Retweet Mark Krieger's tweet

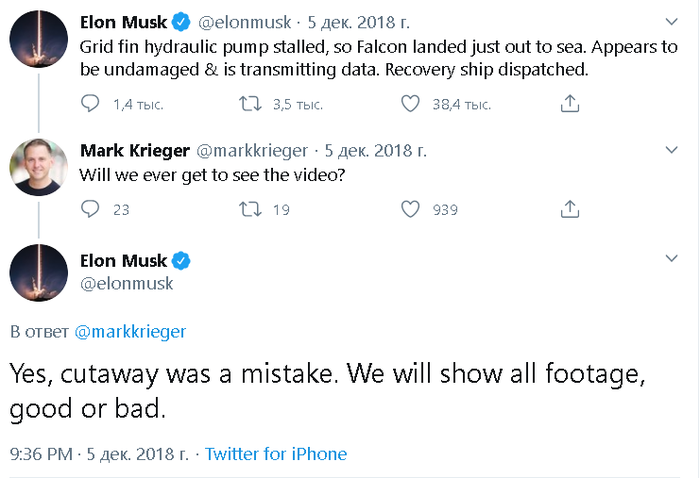(252, 209)
